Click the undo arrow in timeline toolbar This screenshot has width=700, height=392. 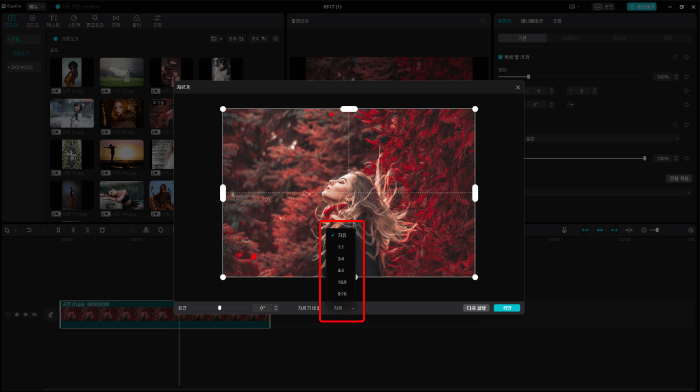click(29, 230)
